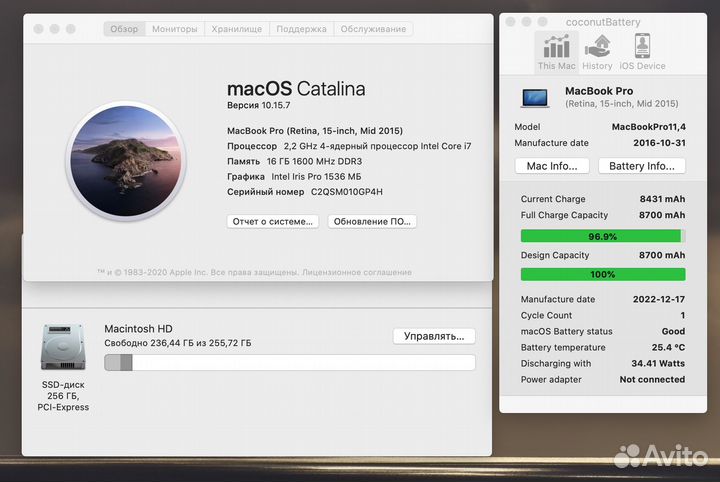Open Battery Info in coconutBattery

pos(641,166)
